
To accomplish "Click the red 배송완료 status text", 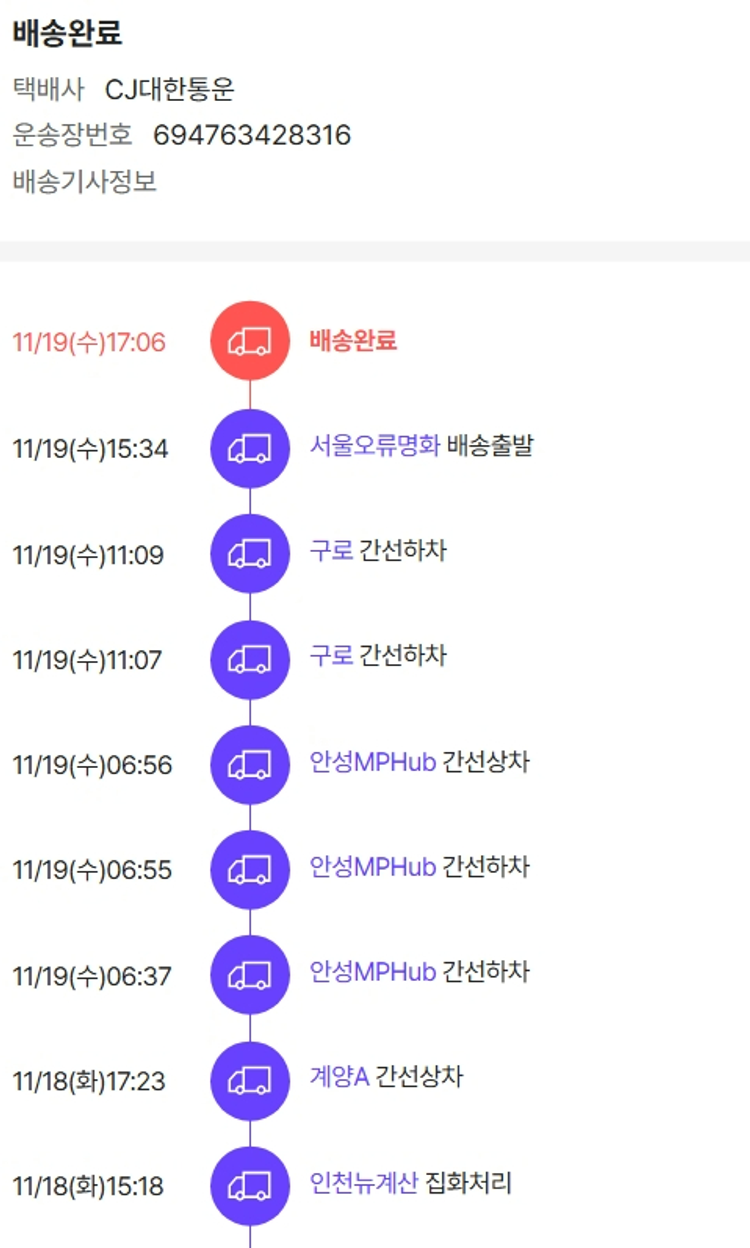I will (x=353, y=341).
